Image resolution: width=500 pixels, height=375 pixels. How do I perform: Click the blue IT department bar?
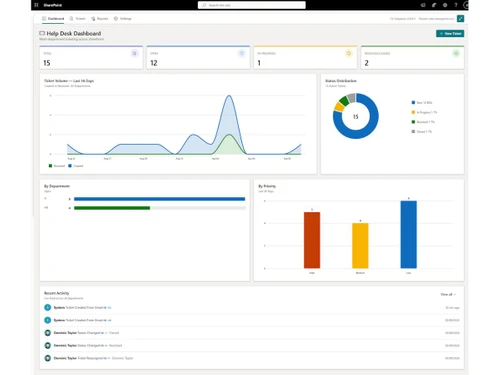[x=159, y=199]
